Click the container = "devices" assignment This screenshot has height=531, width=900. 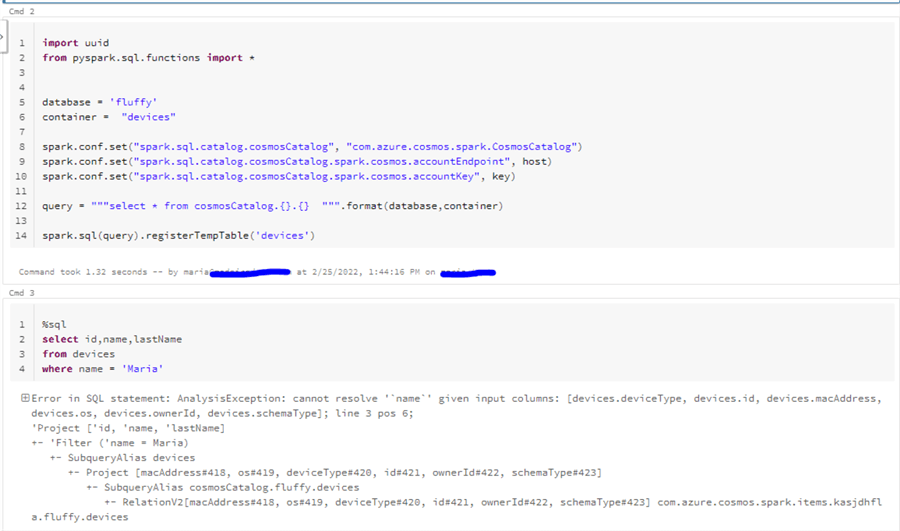click(109, 117)
